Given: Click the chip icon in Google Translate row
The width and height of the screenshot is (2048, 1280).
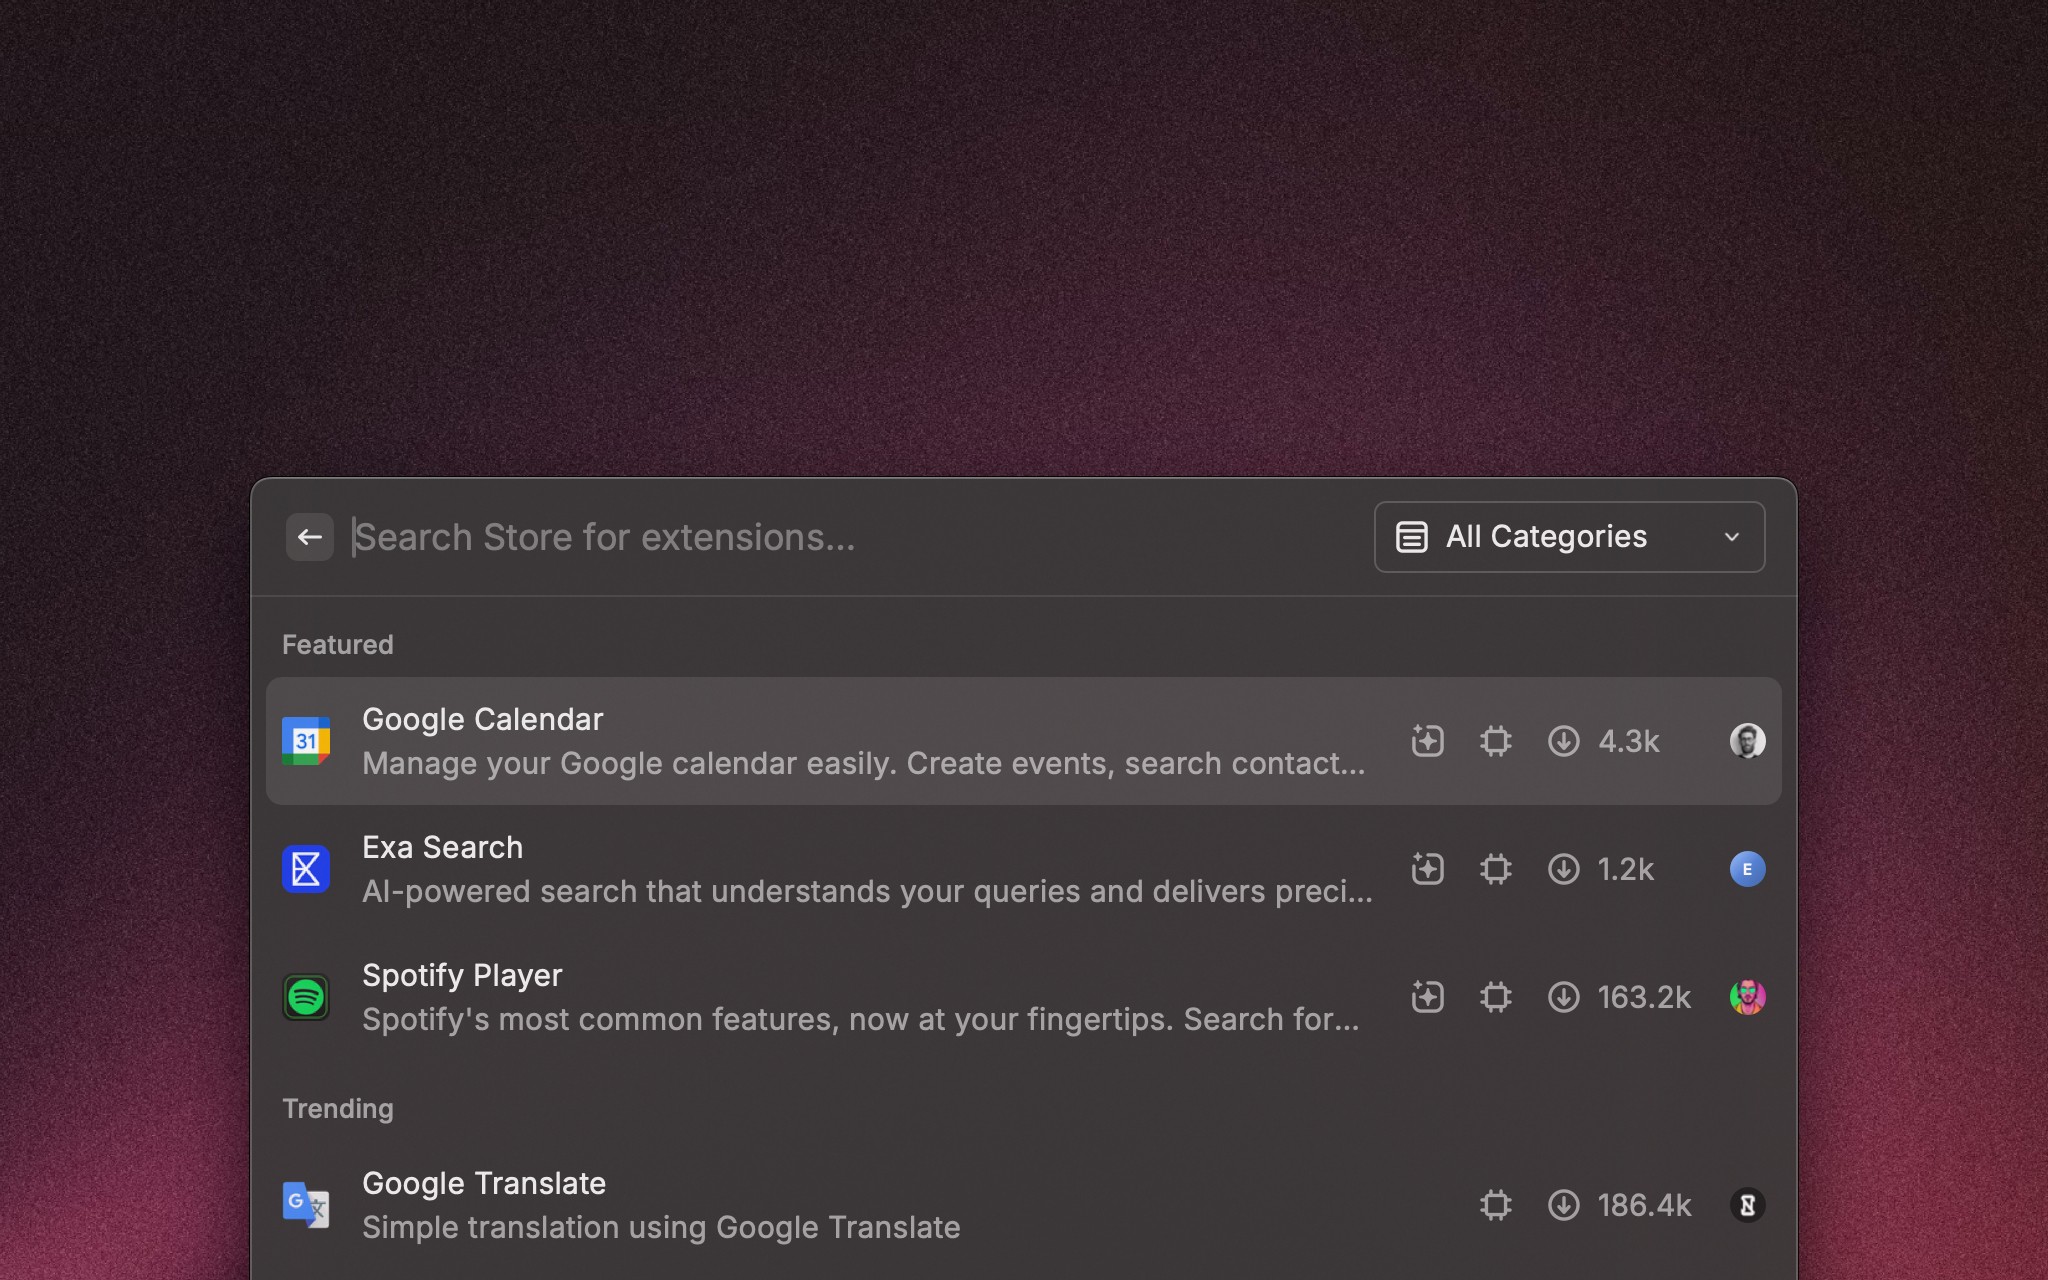Looking at the screenshot, I should (1495, 1205).
